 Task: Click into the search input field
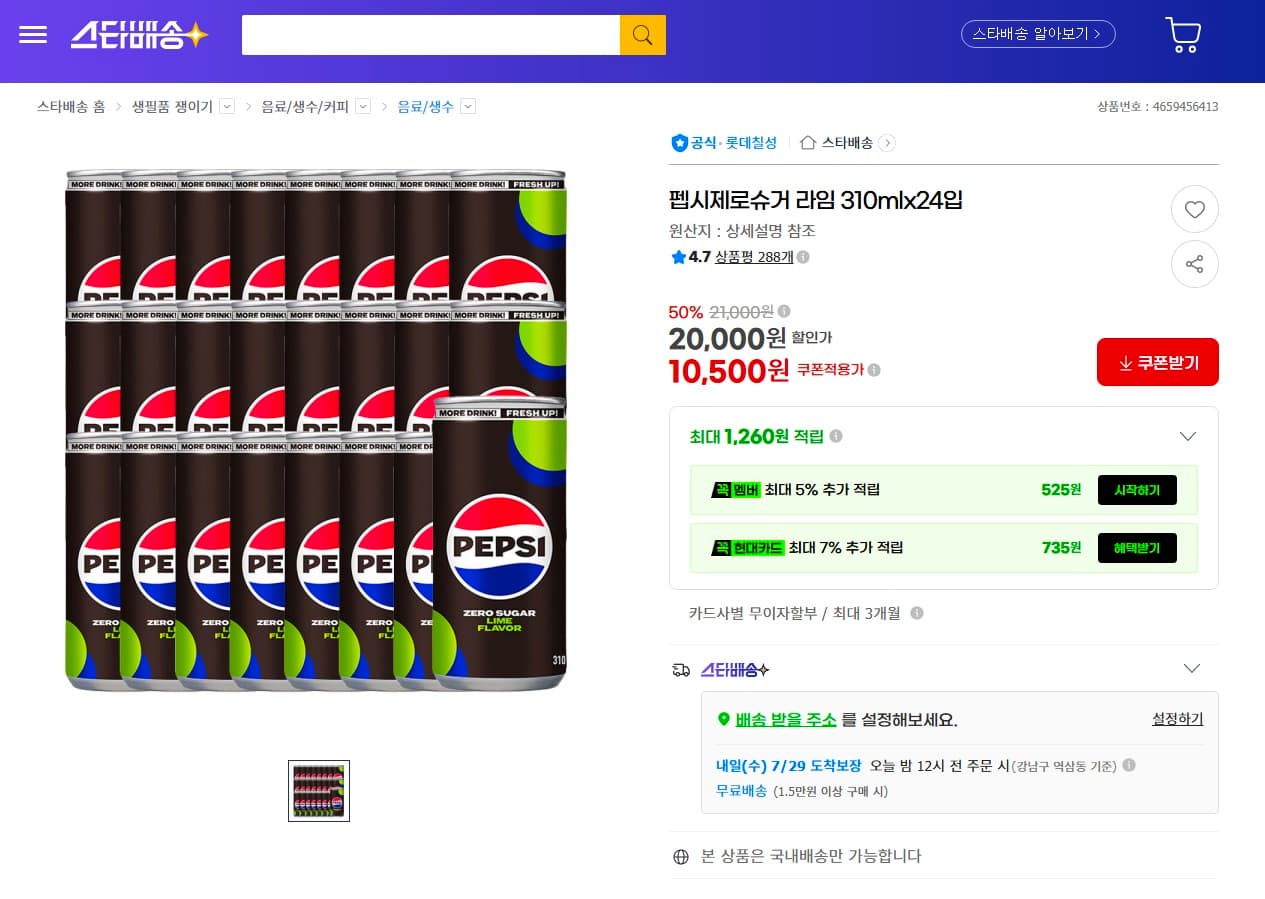tap(431, 35)
